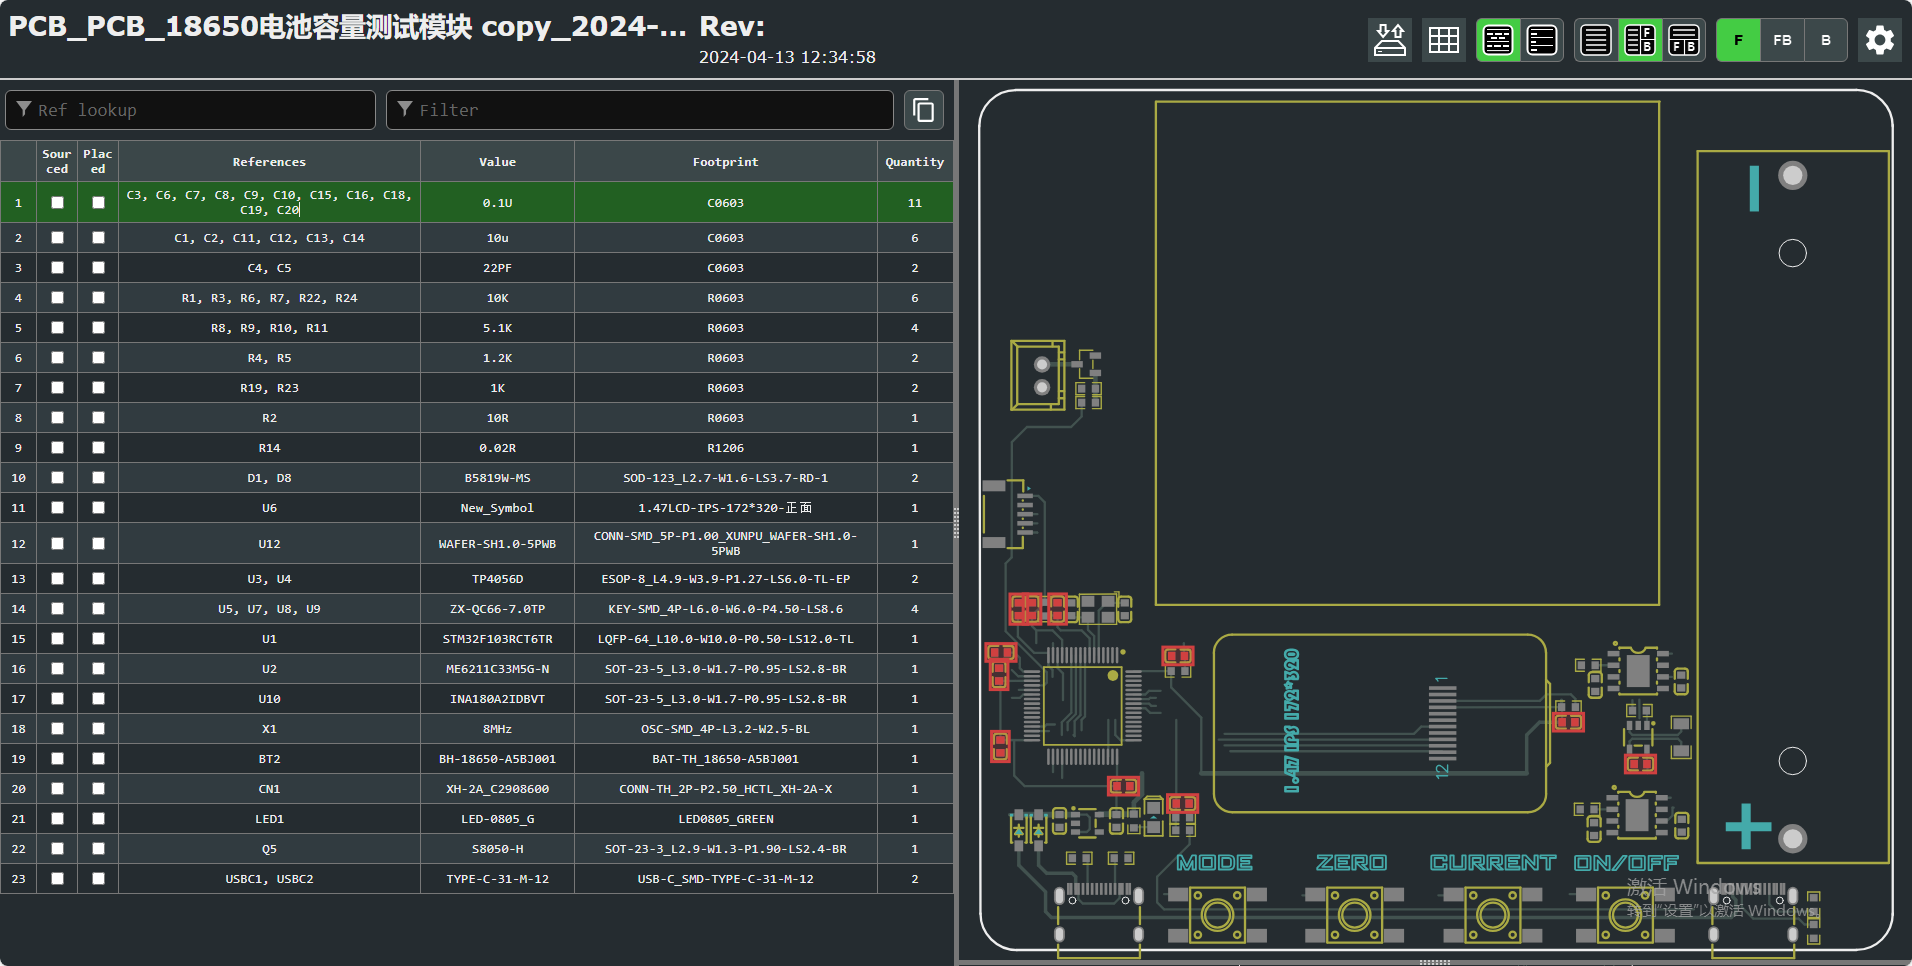
Task: Click the divider between BOM and board view
Action: pos(956,522)
